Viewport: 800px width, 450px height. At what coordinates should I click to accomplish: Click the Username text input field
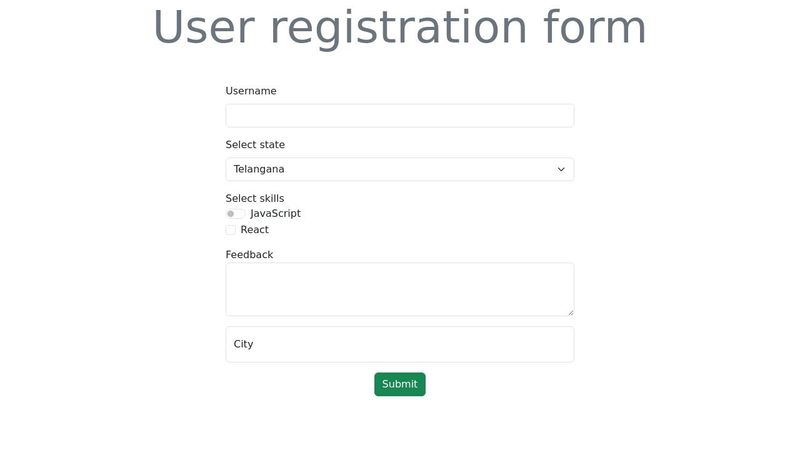point(399,116)
